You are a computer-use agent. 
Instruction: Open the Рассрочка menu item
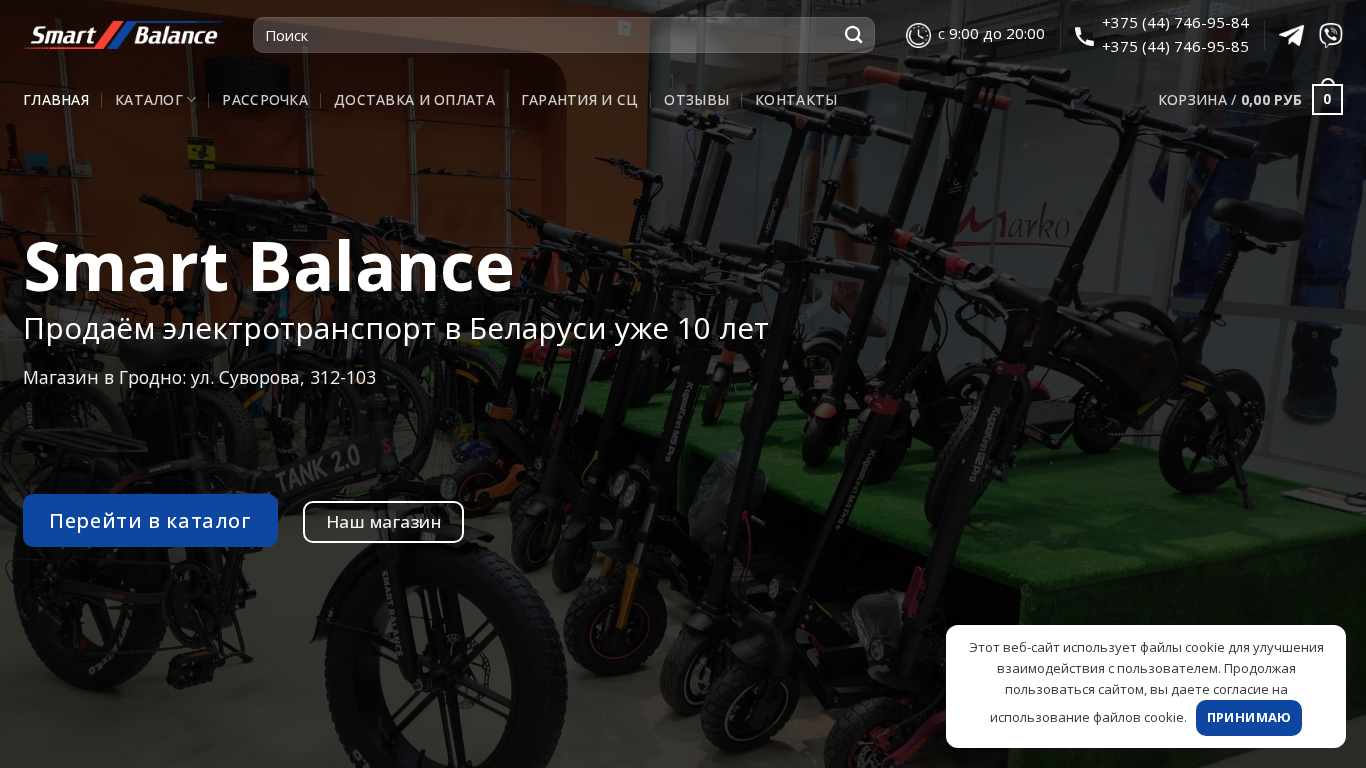tap(265, 100)
